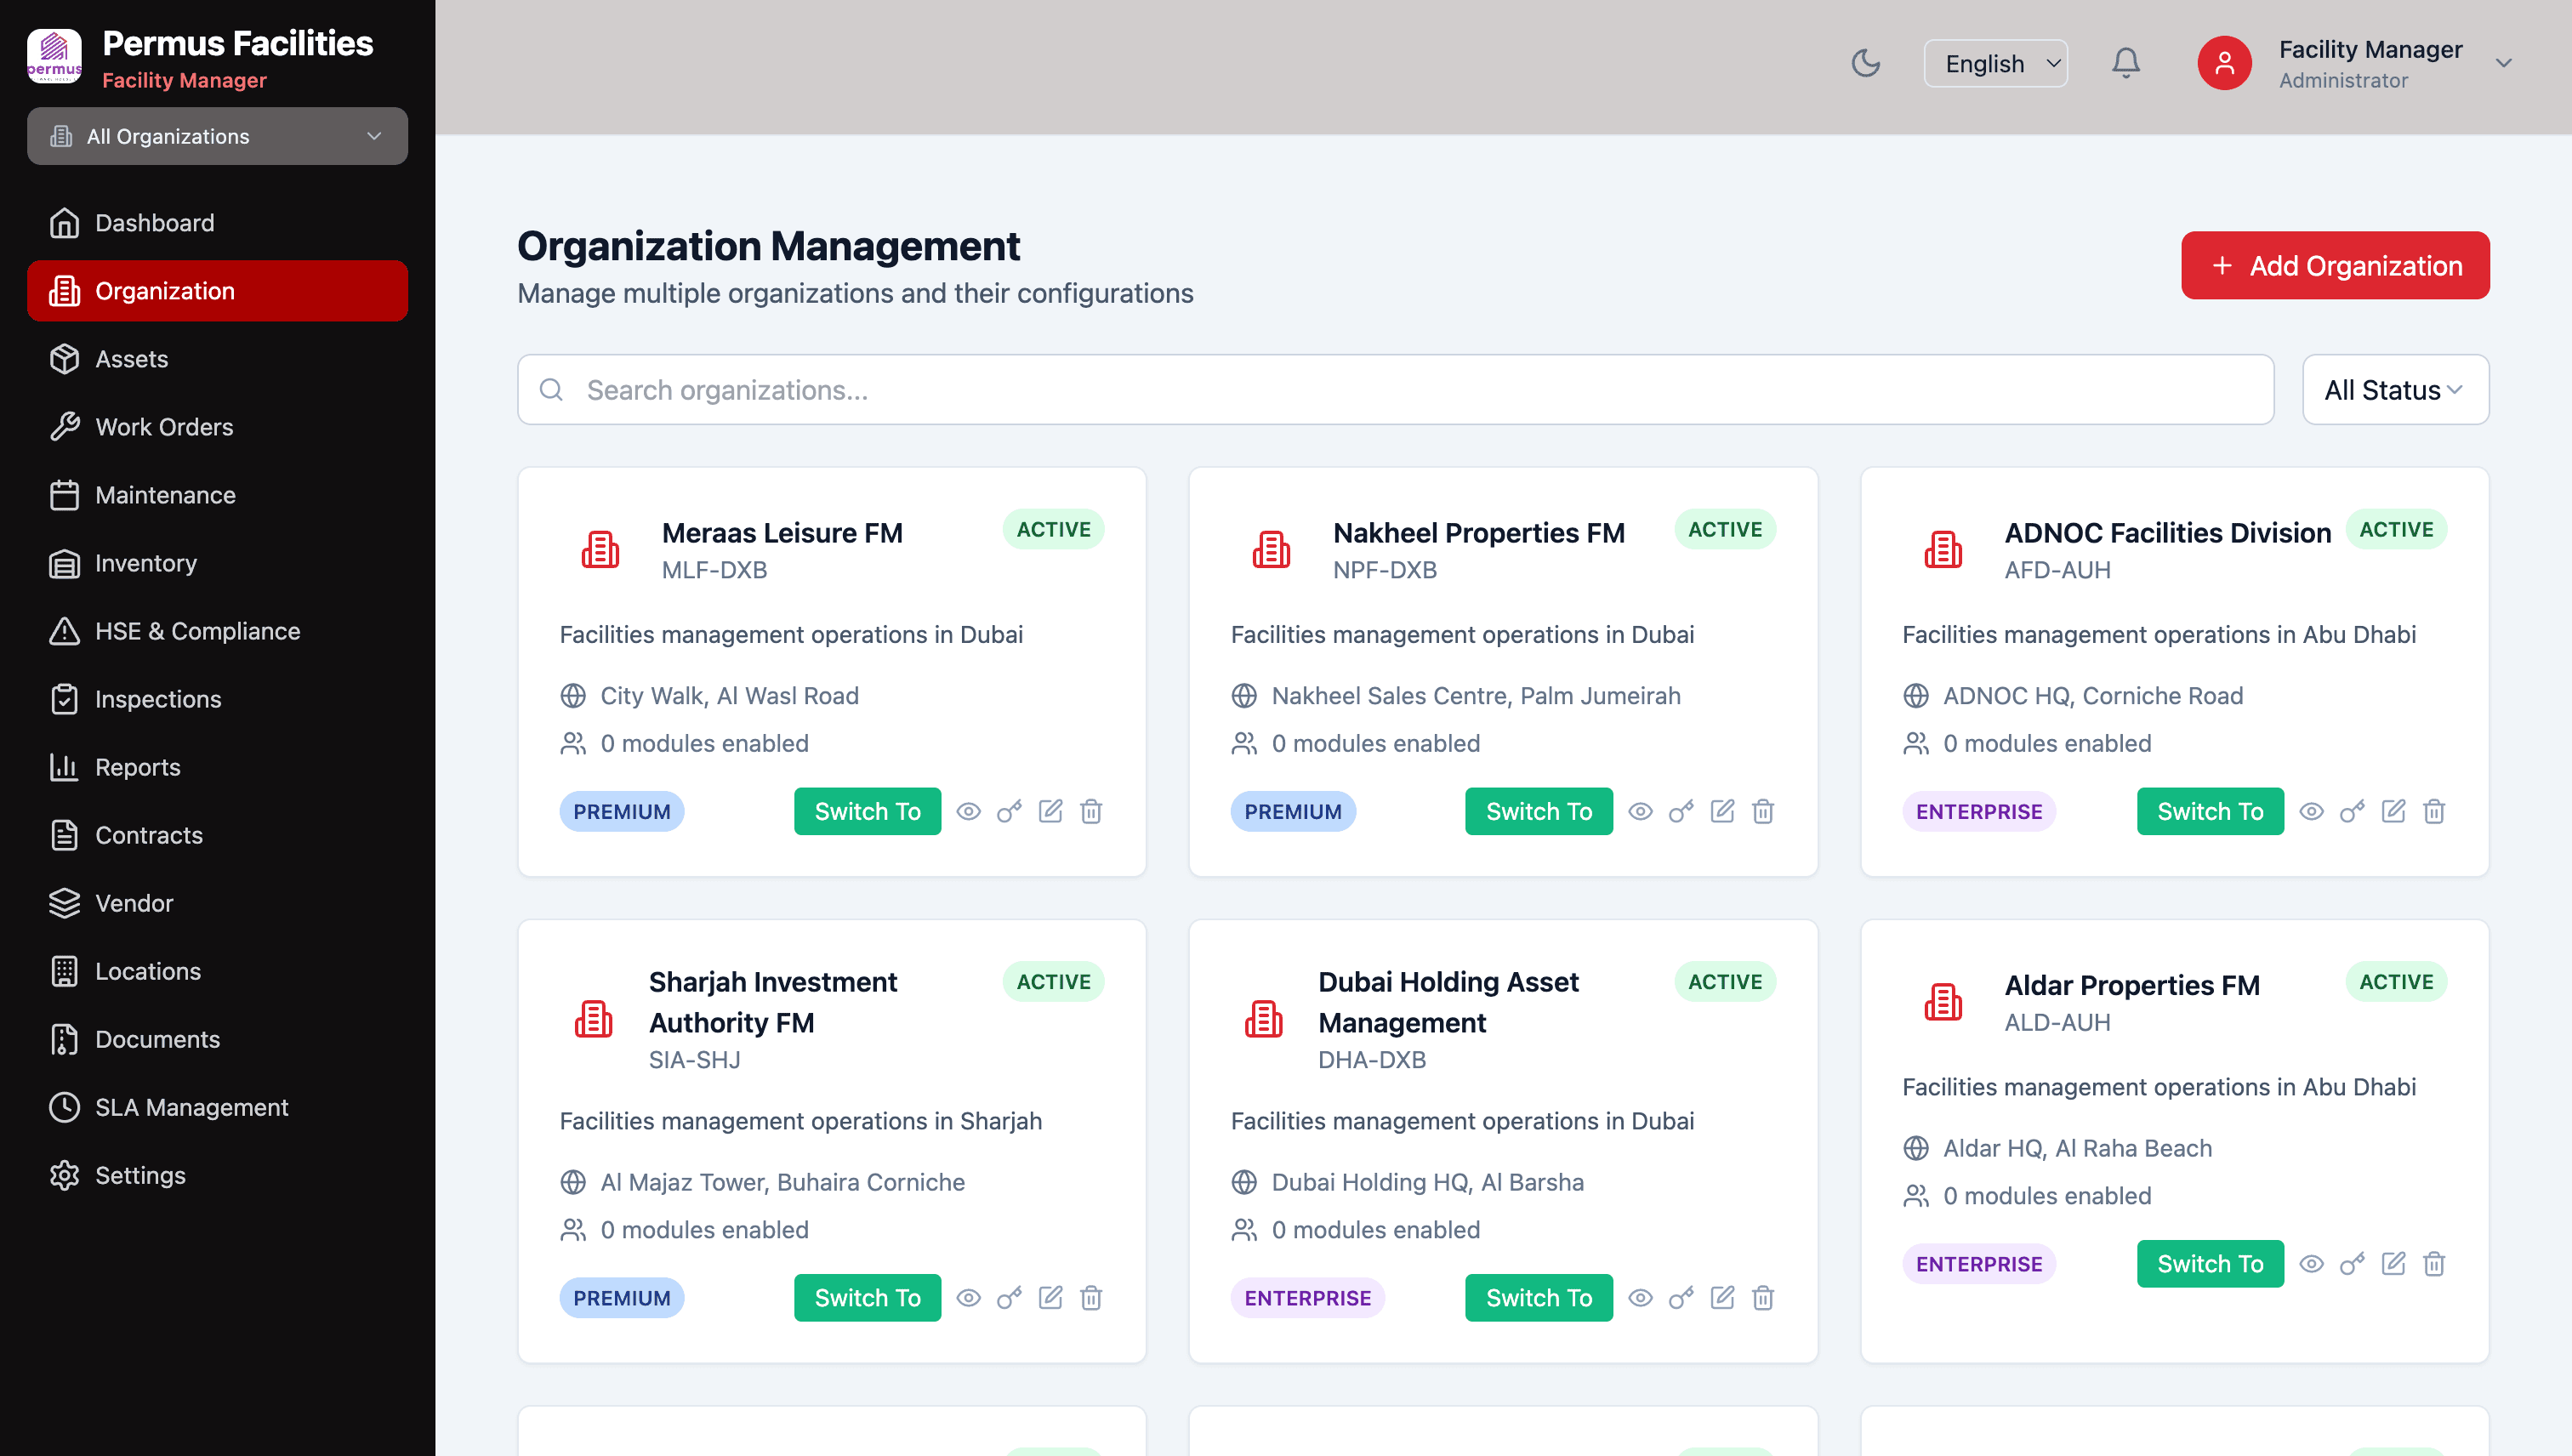Open the Organization section in the sidebar
This screenshot has width=2572, height=1456.
164,290
